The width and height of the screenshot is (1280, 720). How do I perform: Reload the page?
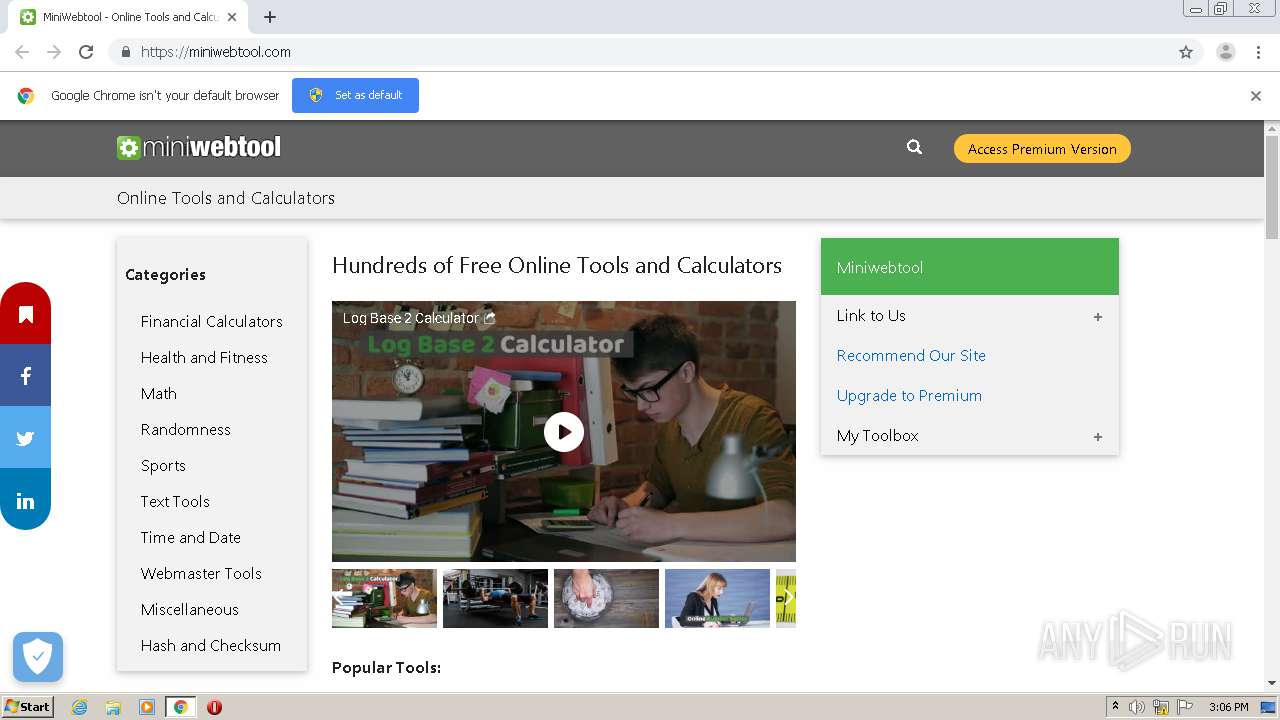point(86,52)
